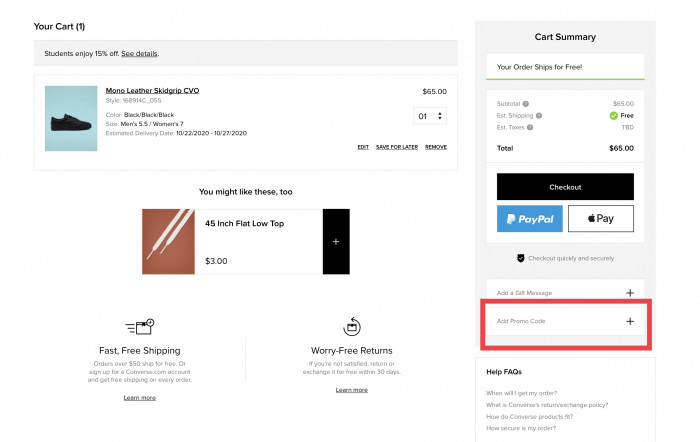Save the Skidgrip shoe for later
This screenshot has height=442, width=700.
coord(396,147)
